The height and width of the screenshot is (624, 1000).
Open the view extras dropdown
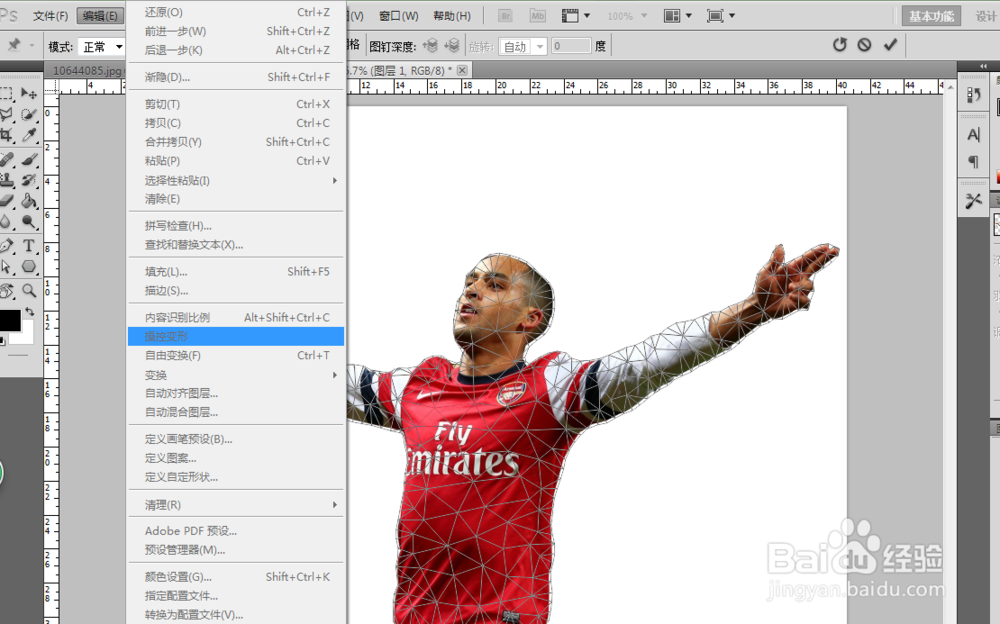pos(575,16)
